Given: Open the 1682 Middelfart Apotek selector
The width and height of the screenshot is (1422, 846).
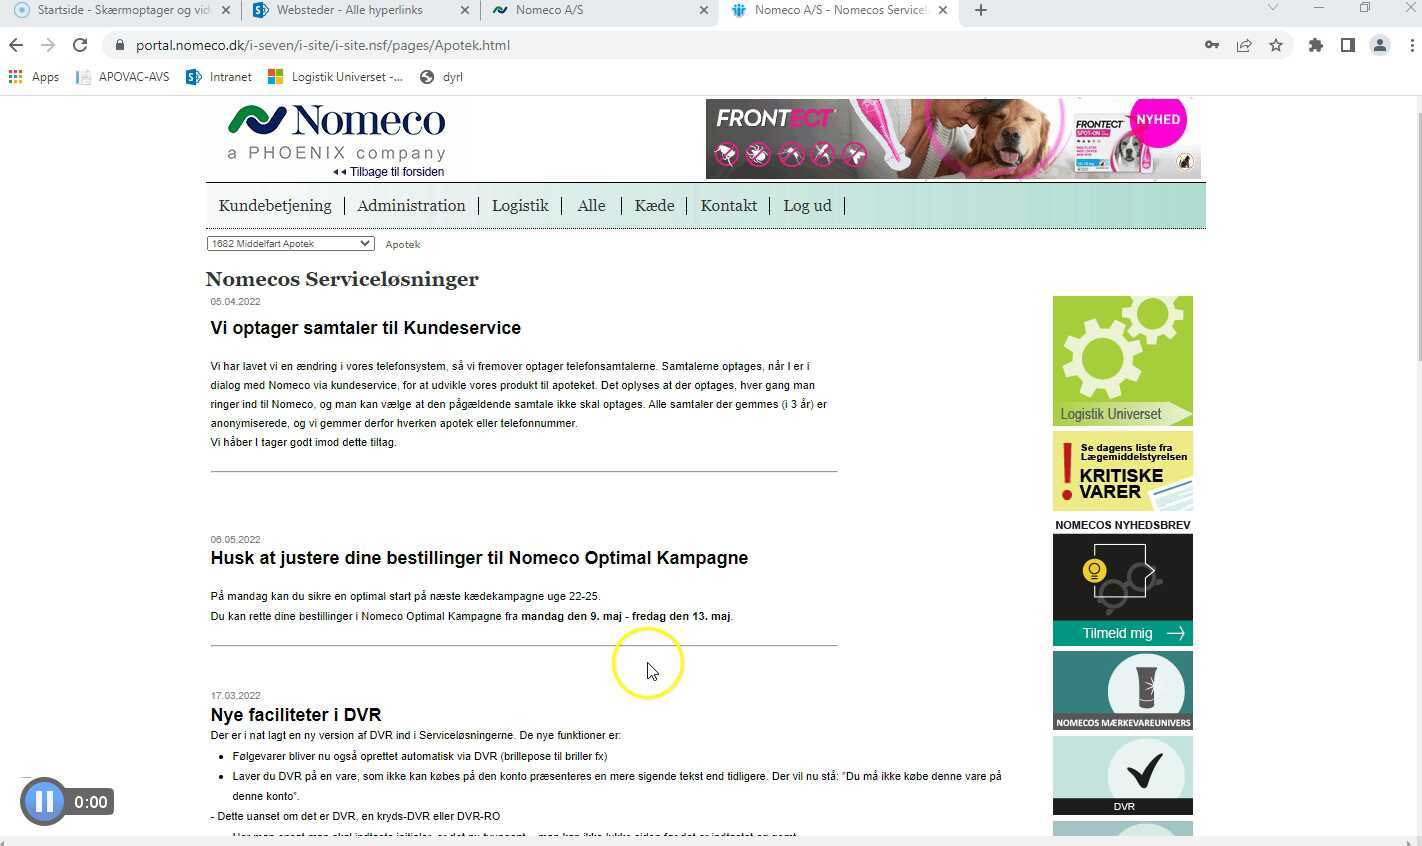Looking at the screenshot, I should [289, 243].
